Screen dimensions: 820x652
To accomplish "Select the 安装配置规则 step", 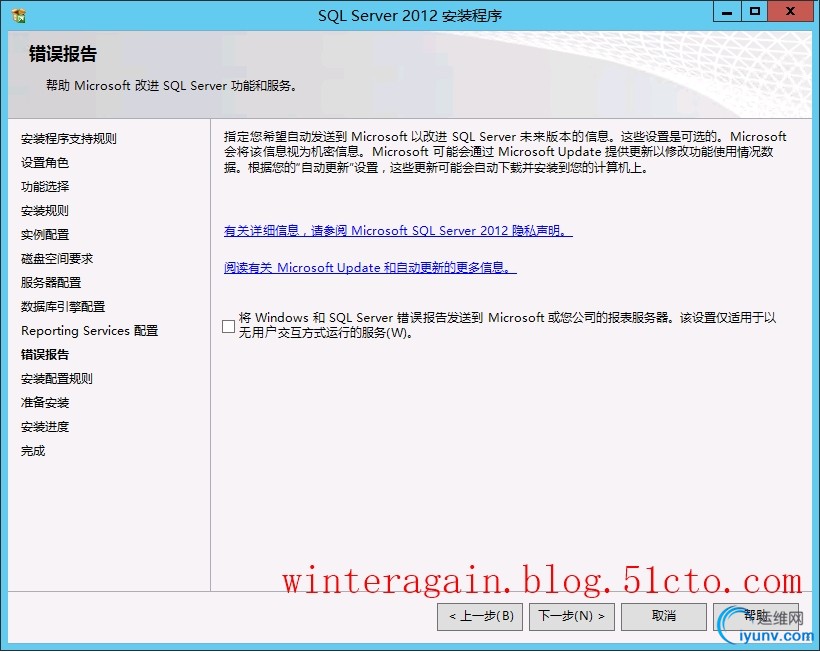I will pyautogui.click(x=57, y=379).
